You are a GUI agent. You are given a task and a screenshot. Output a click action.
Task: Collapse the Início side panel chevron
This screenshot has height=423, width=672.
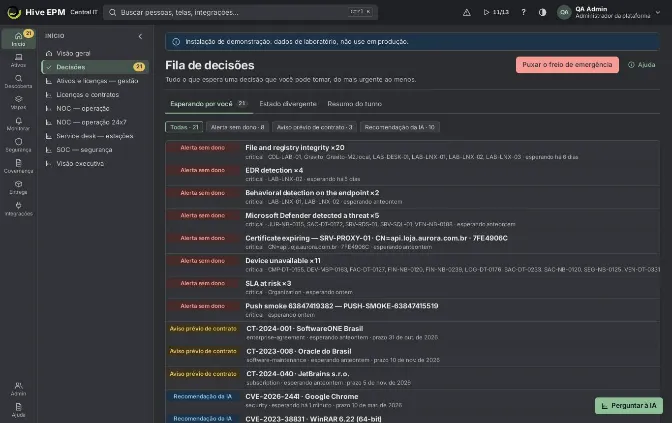pyautogui.click(x=140, y=36)
